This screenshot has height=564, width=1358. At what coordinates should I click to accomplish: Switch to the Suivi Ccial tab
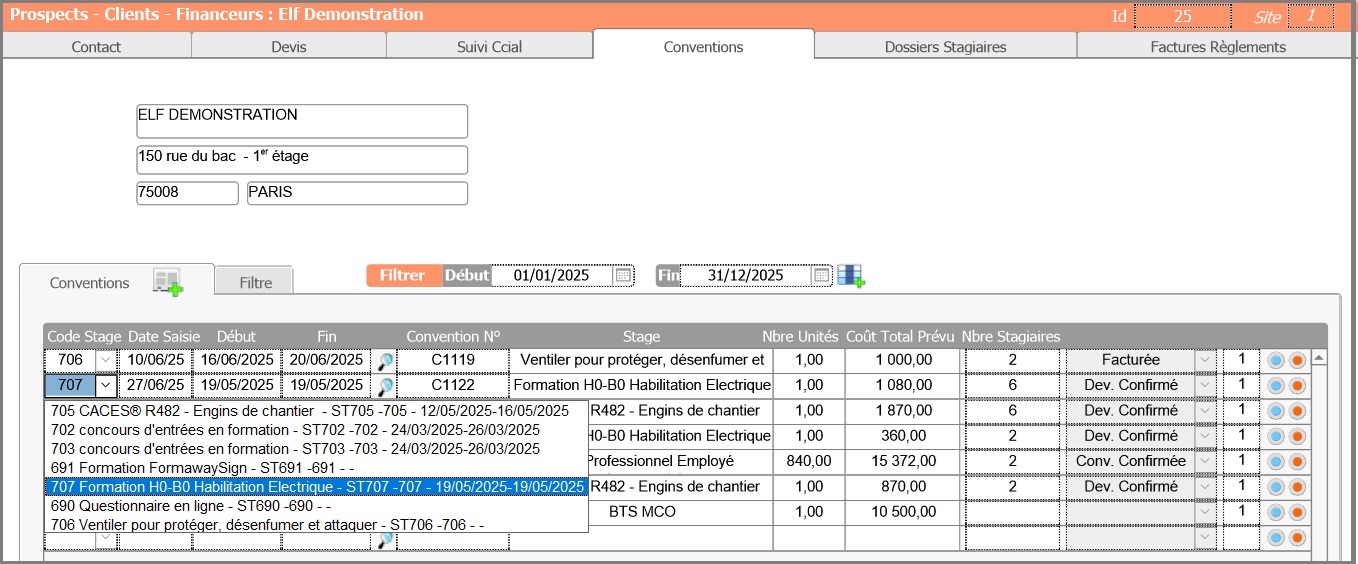[489, 47]
